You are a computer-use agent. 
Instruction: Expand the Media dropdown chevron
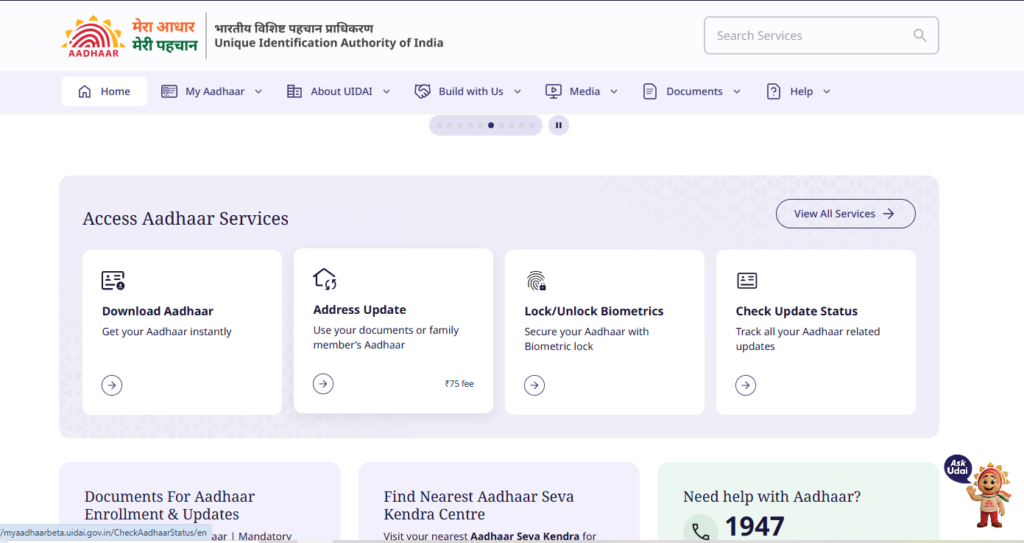614,91
